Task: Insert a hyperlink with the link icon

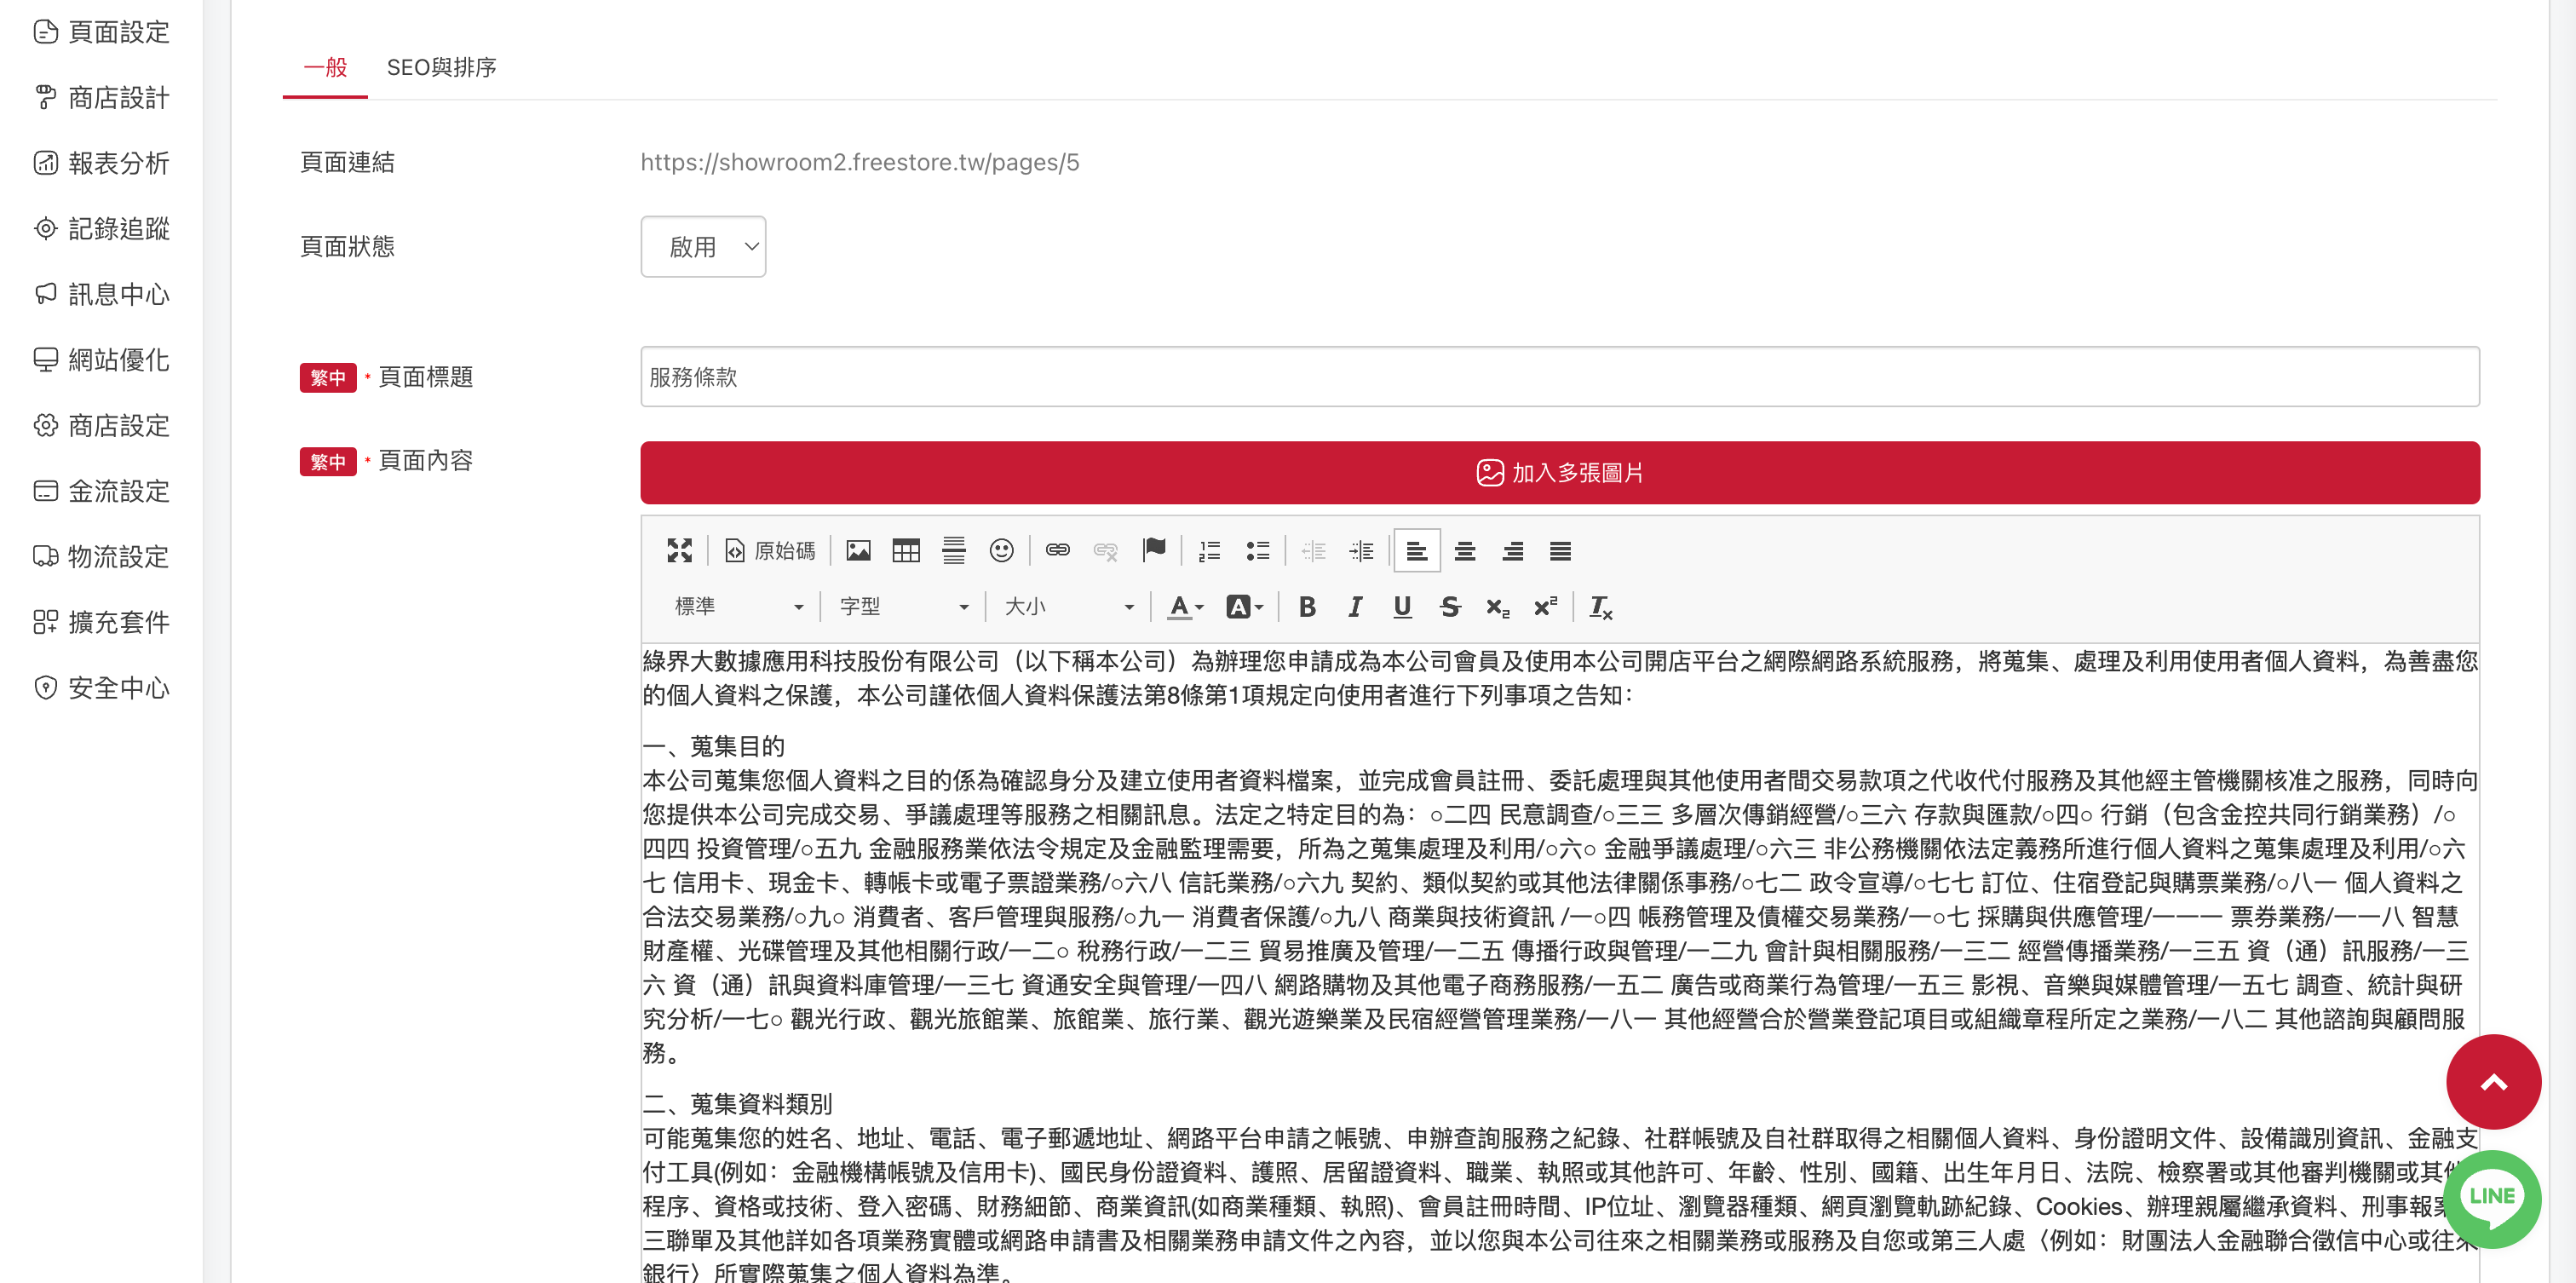Action: point(1057,550)
